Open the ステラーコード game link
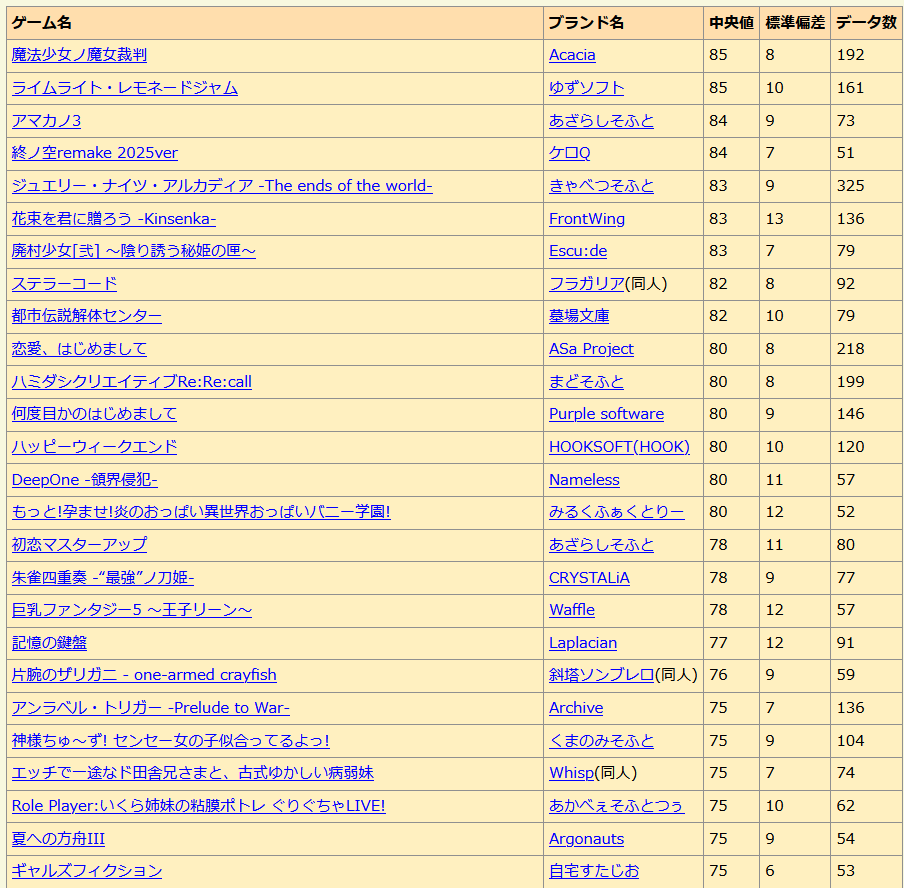Screen dimensions: 904x888 point(64,284)
